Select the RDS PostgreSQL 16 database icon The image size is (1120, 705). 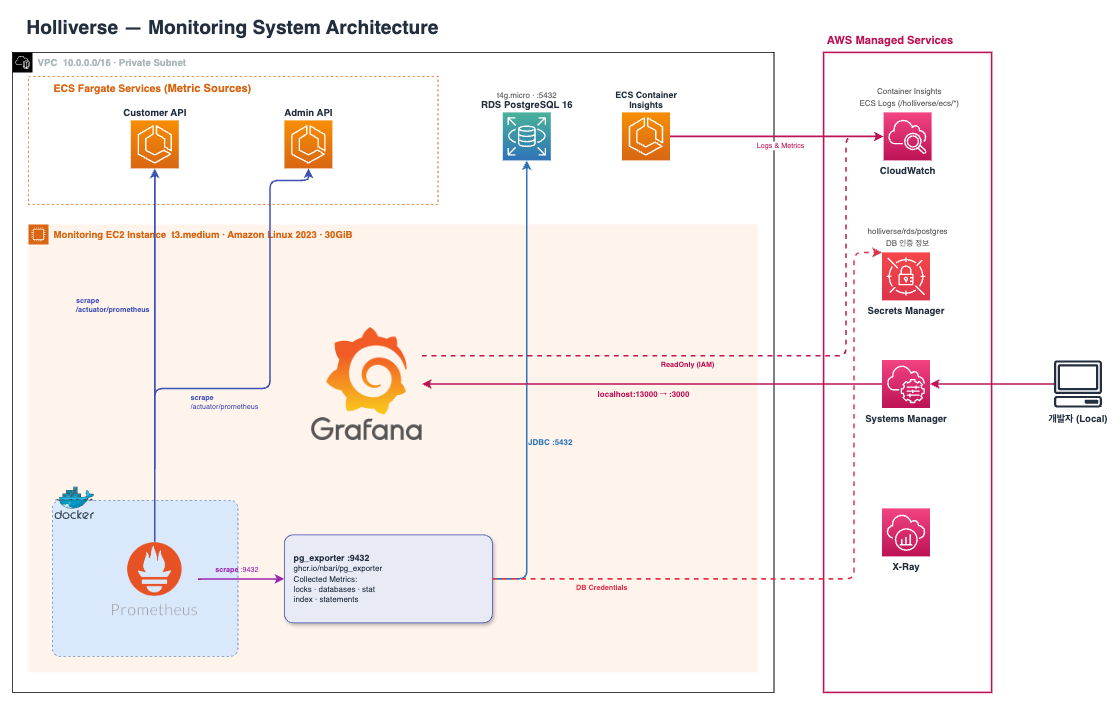(x=526, y=137)
